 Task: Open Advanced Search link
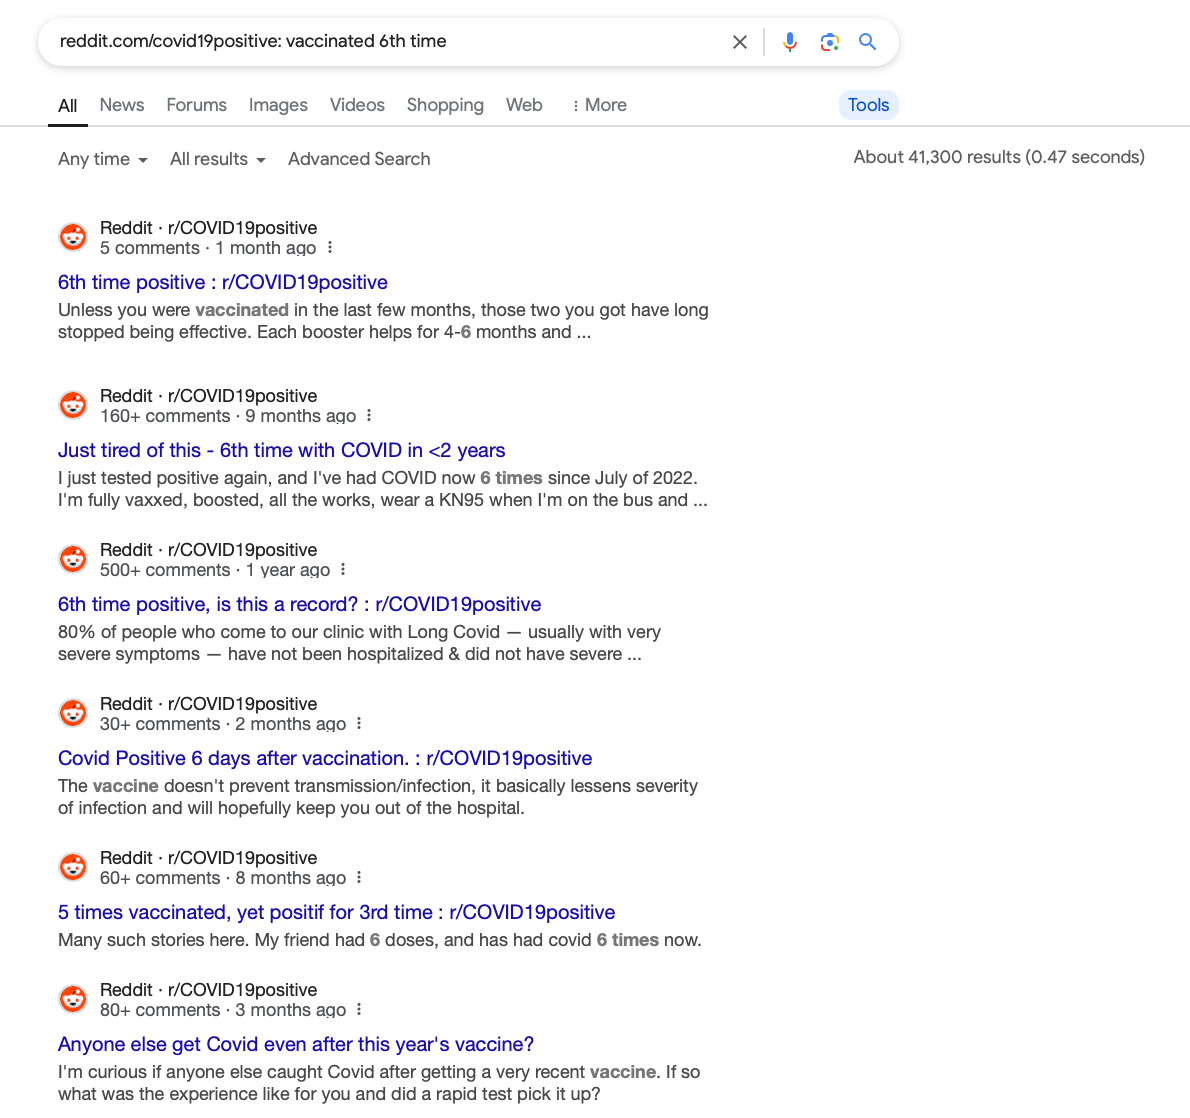(359, 159)
